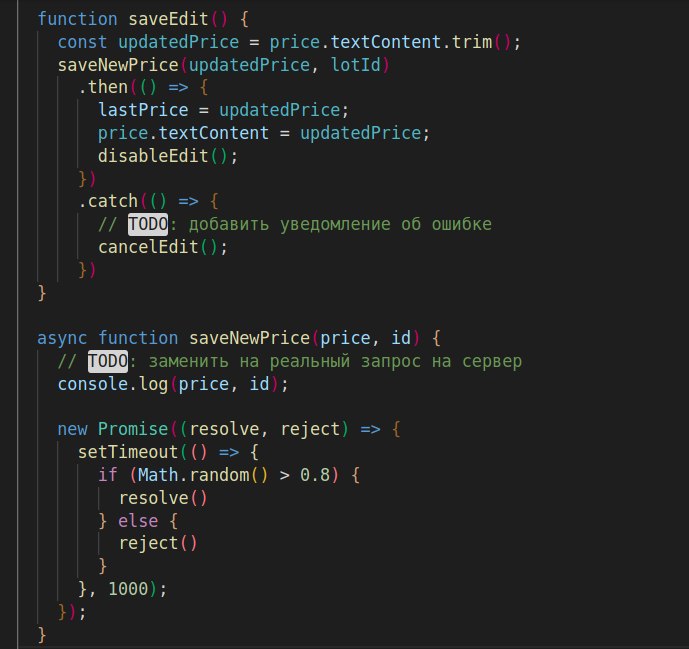Viewport: 689px width, 649px height.
Task: Click the 'disableEdit' call
Action: 153,156
